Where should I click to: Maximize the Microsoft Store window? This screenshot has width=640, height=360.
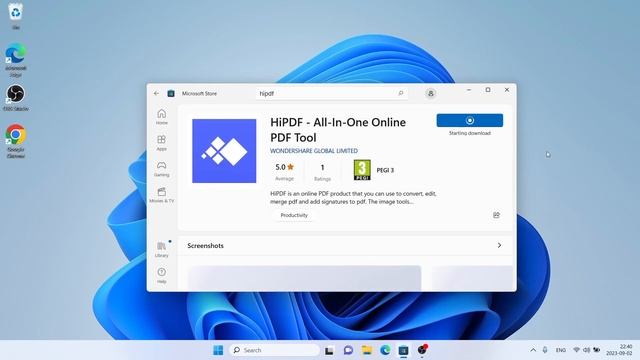point(488,90)
